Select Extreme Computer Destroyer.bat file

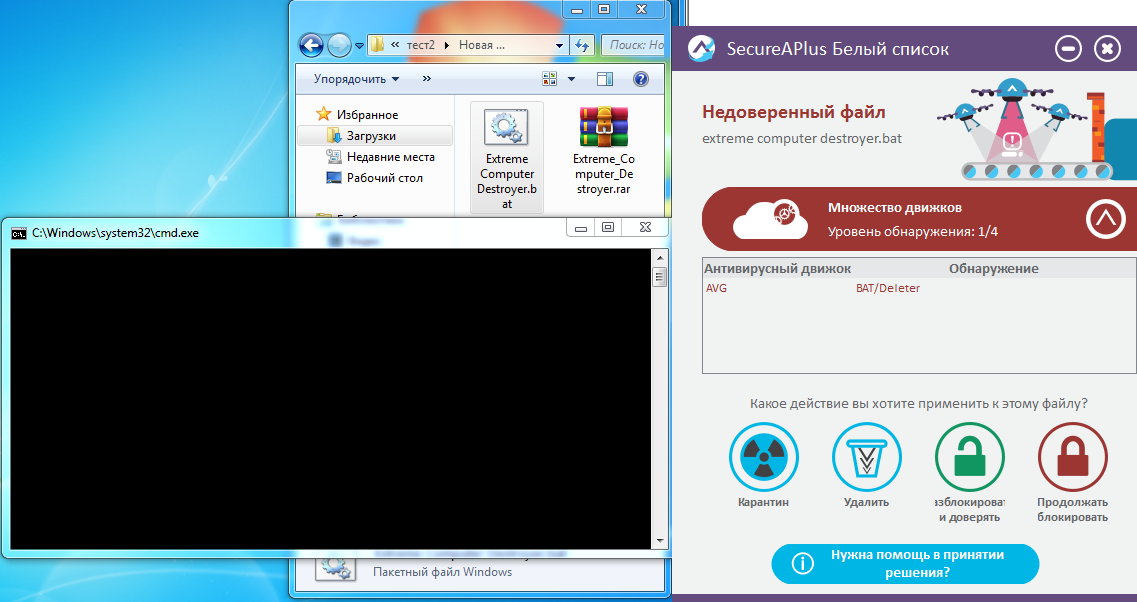click(507, 158)
